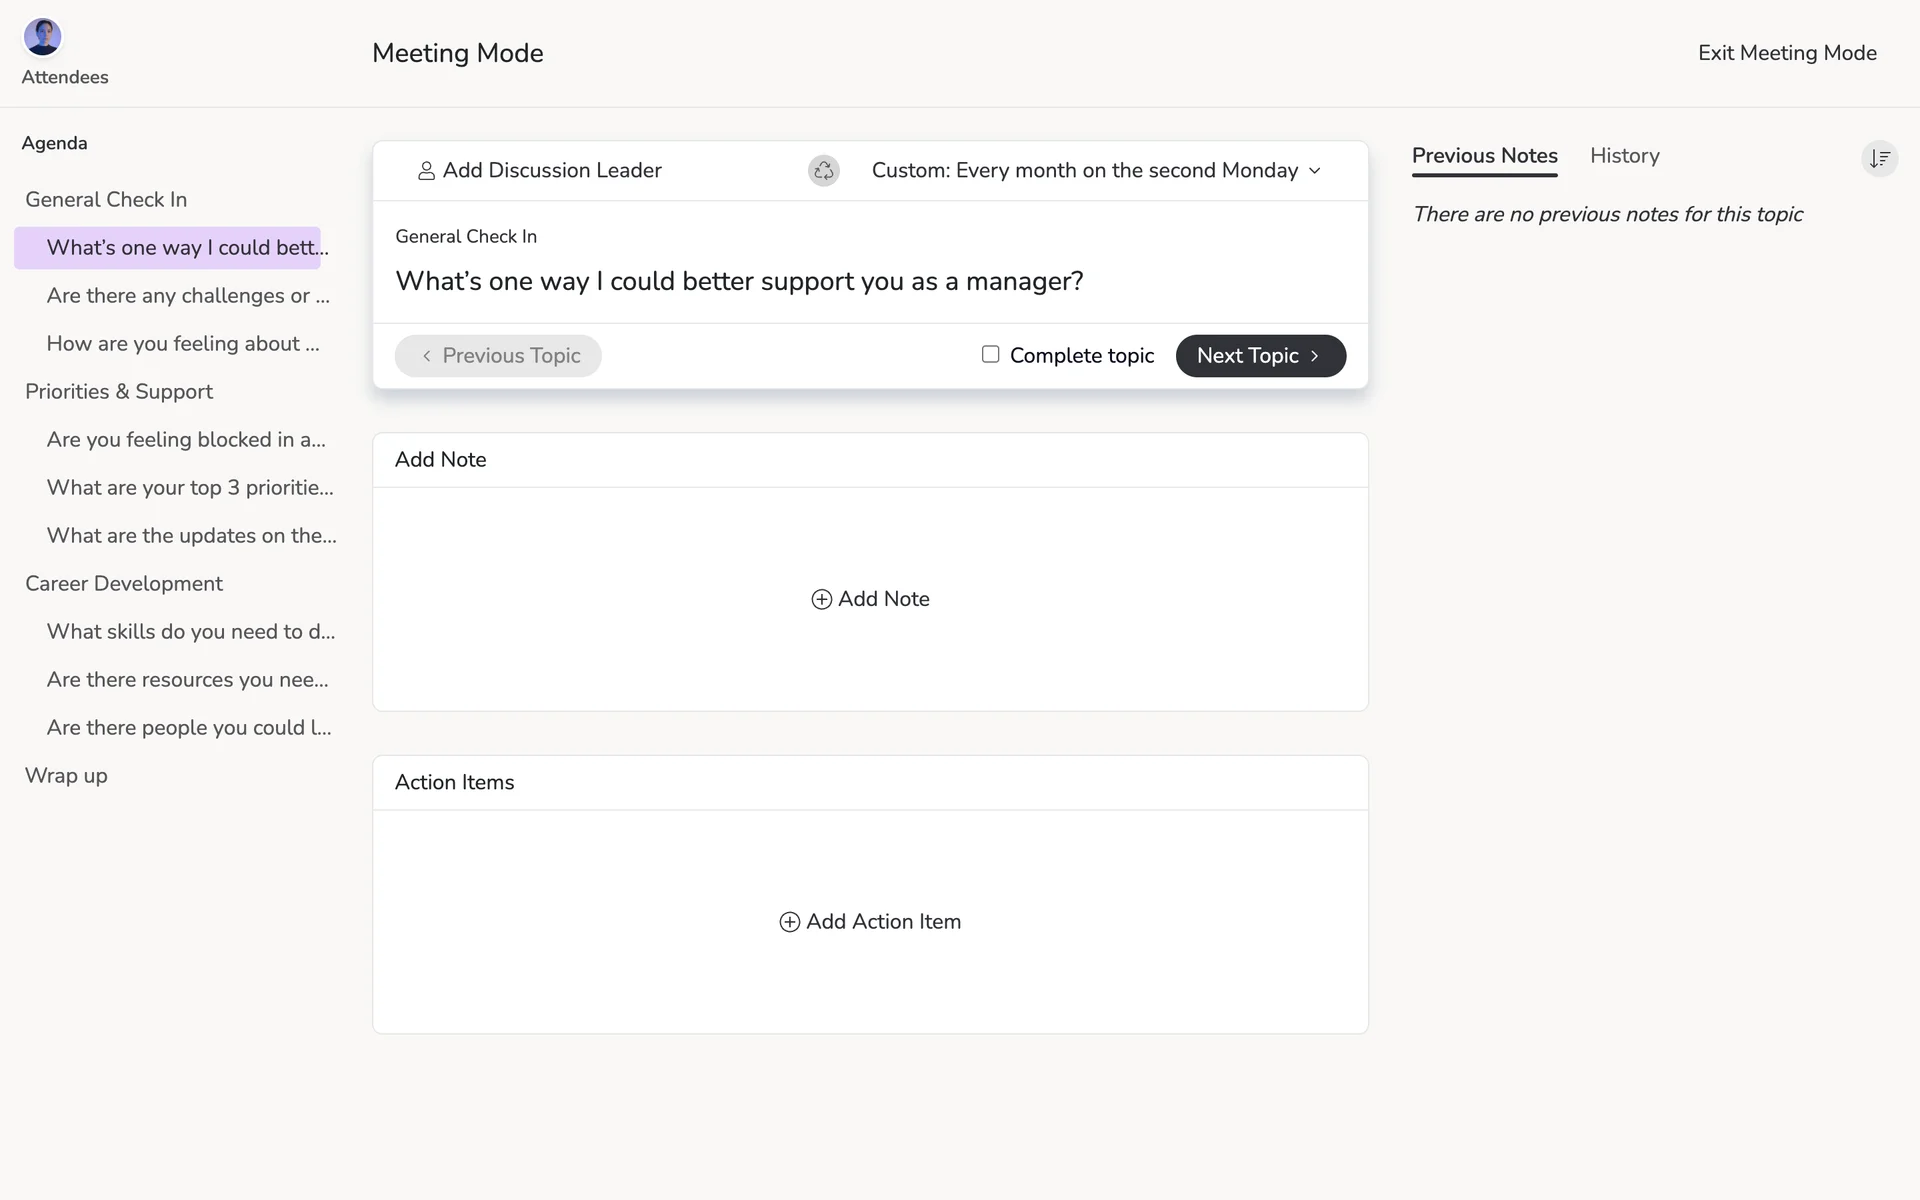Click the plus circle Add Note icon
1920x1200 pixels.
[x=821, y=599]
